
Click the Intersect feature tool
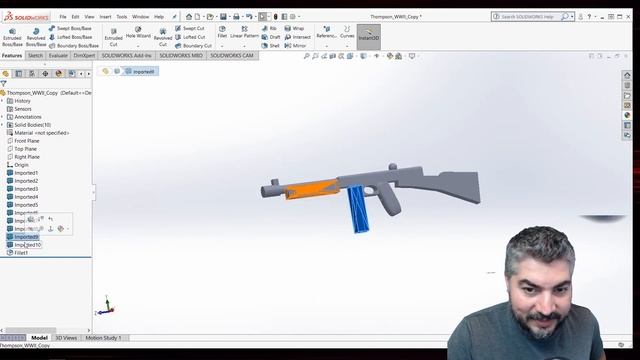[298, 37]
